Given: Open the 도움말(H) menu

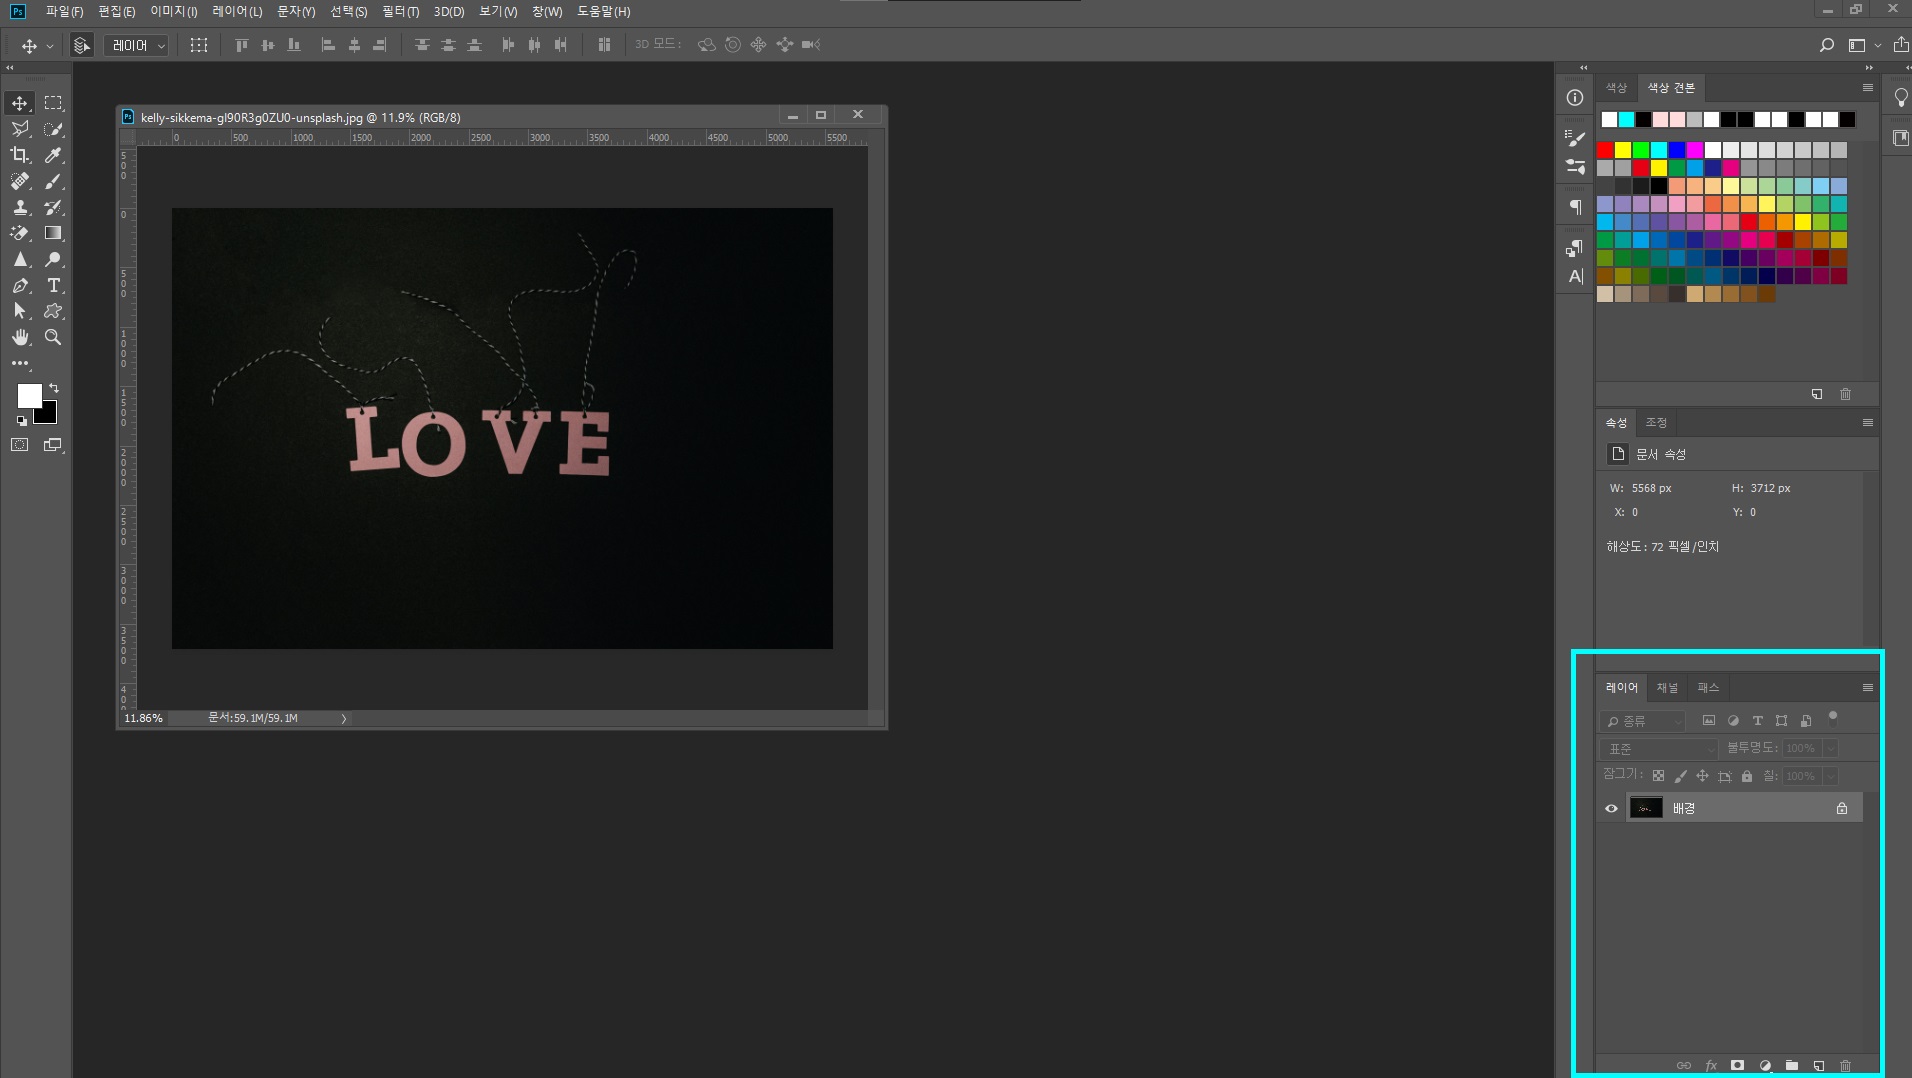Looking at the screenshot, I should pyautogui.click(x=603, y=12).
